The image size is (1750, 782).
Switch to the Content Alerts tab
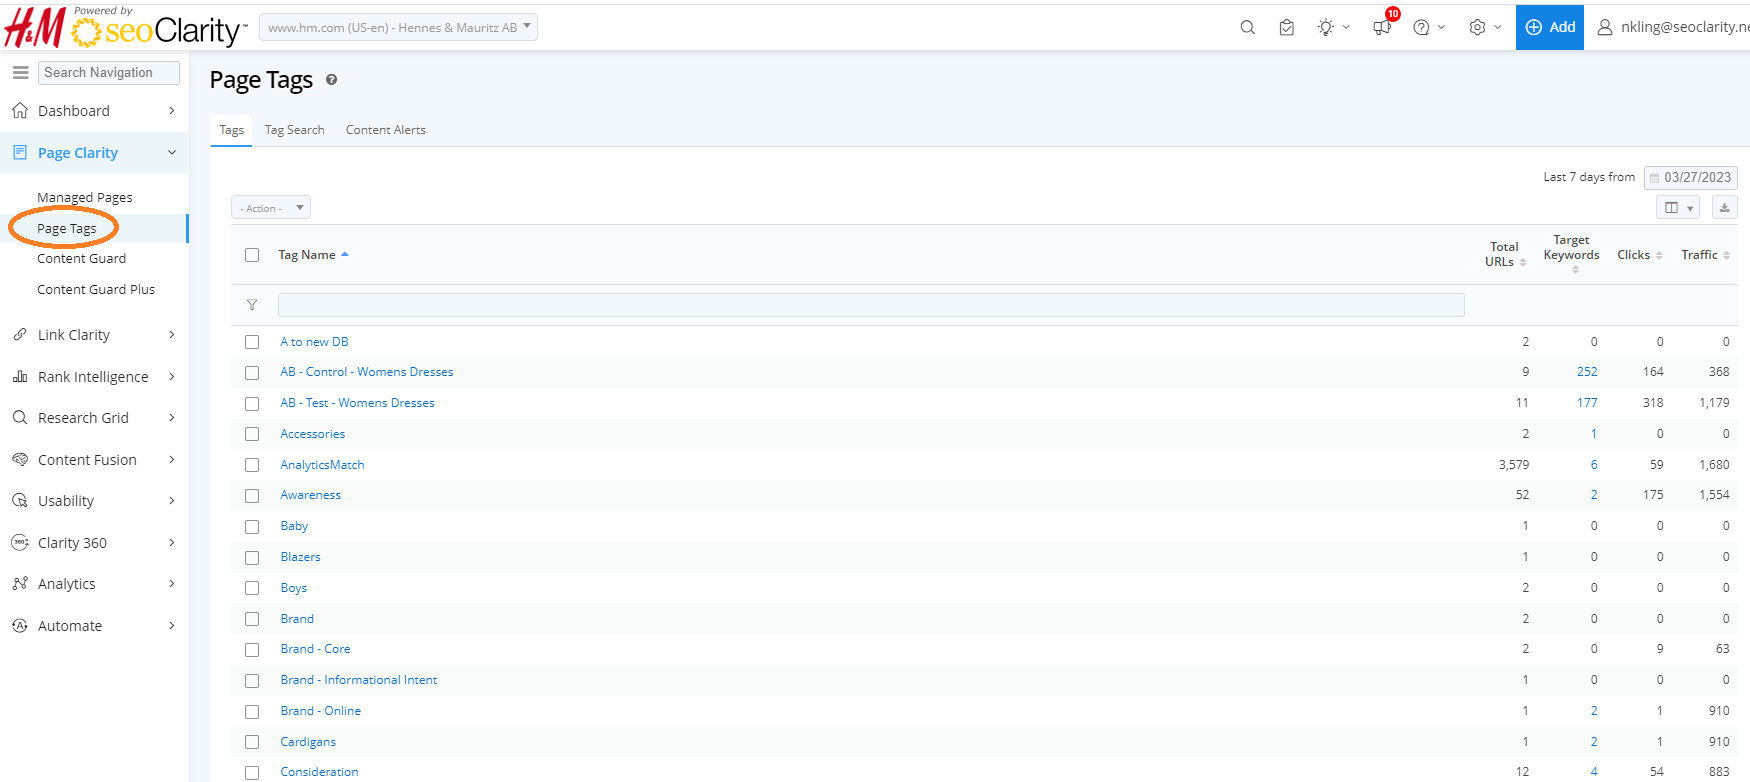click(x=385, y=130)
